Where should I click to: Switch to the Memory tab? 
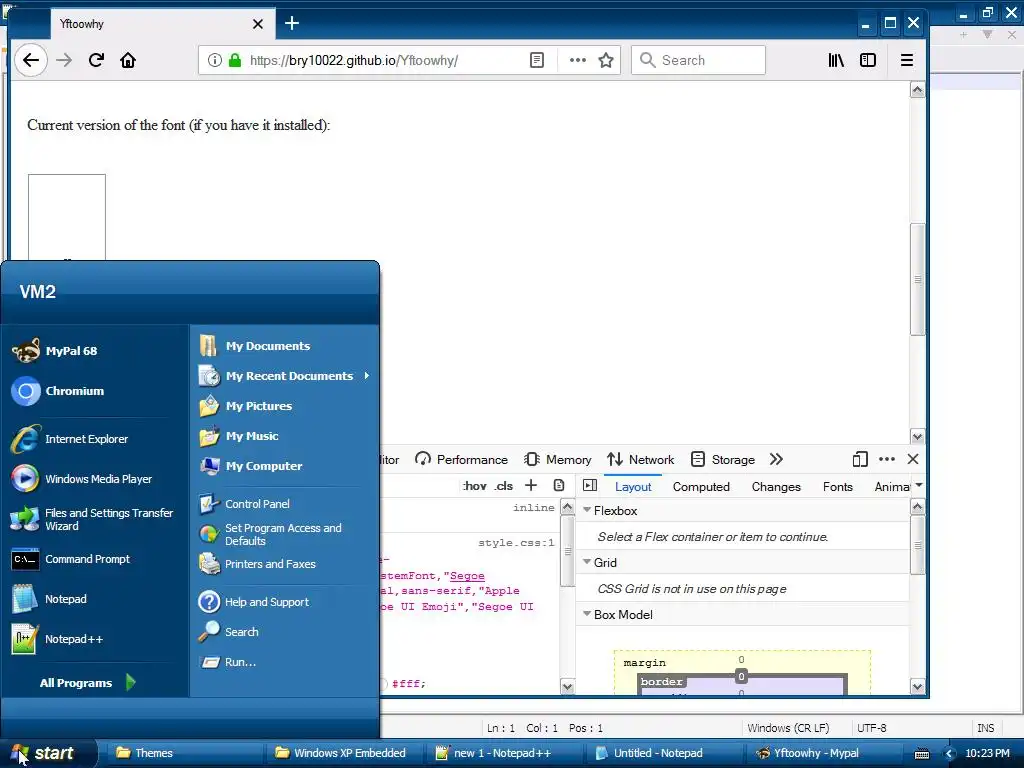click(558, 459)
